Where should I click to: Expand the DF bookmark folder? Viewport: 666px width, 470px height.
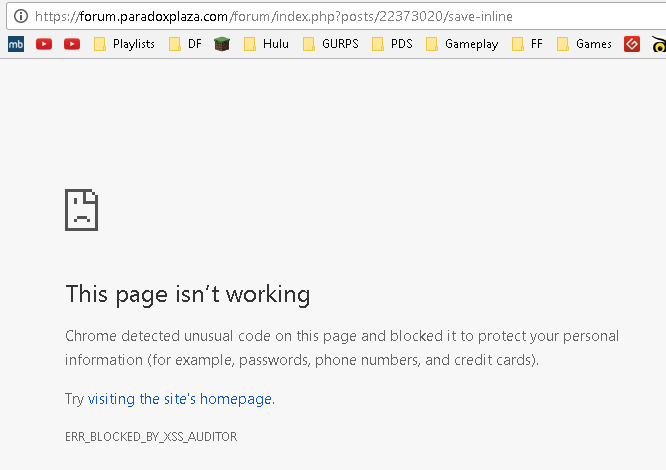click(185, 44)
